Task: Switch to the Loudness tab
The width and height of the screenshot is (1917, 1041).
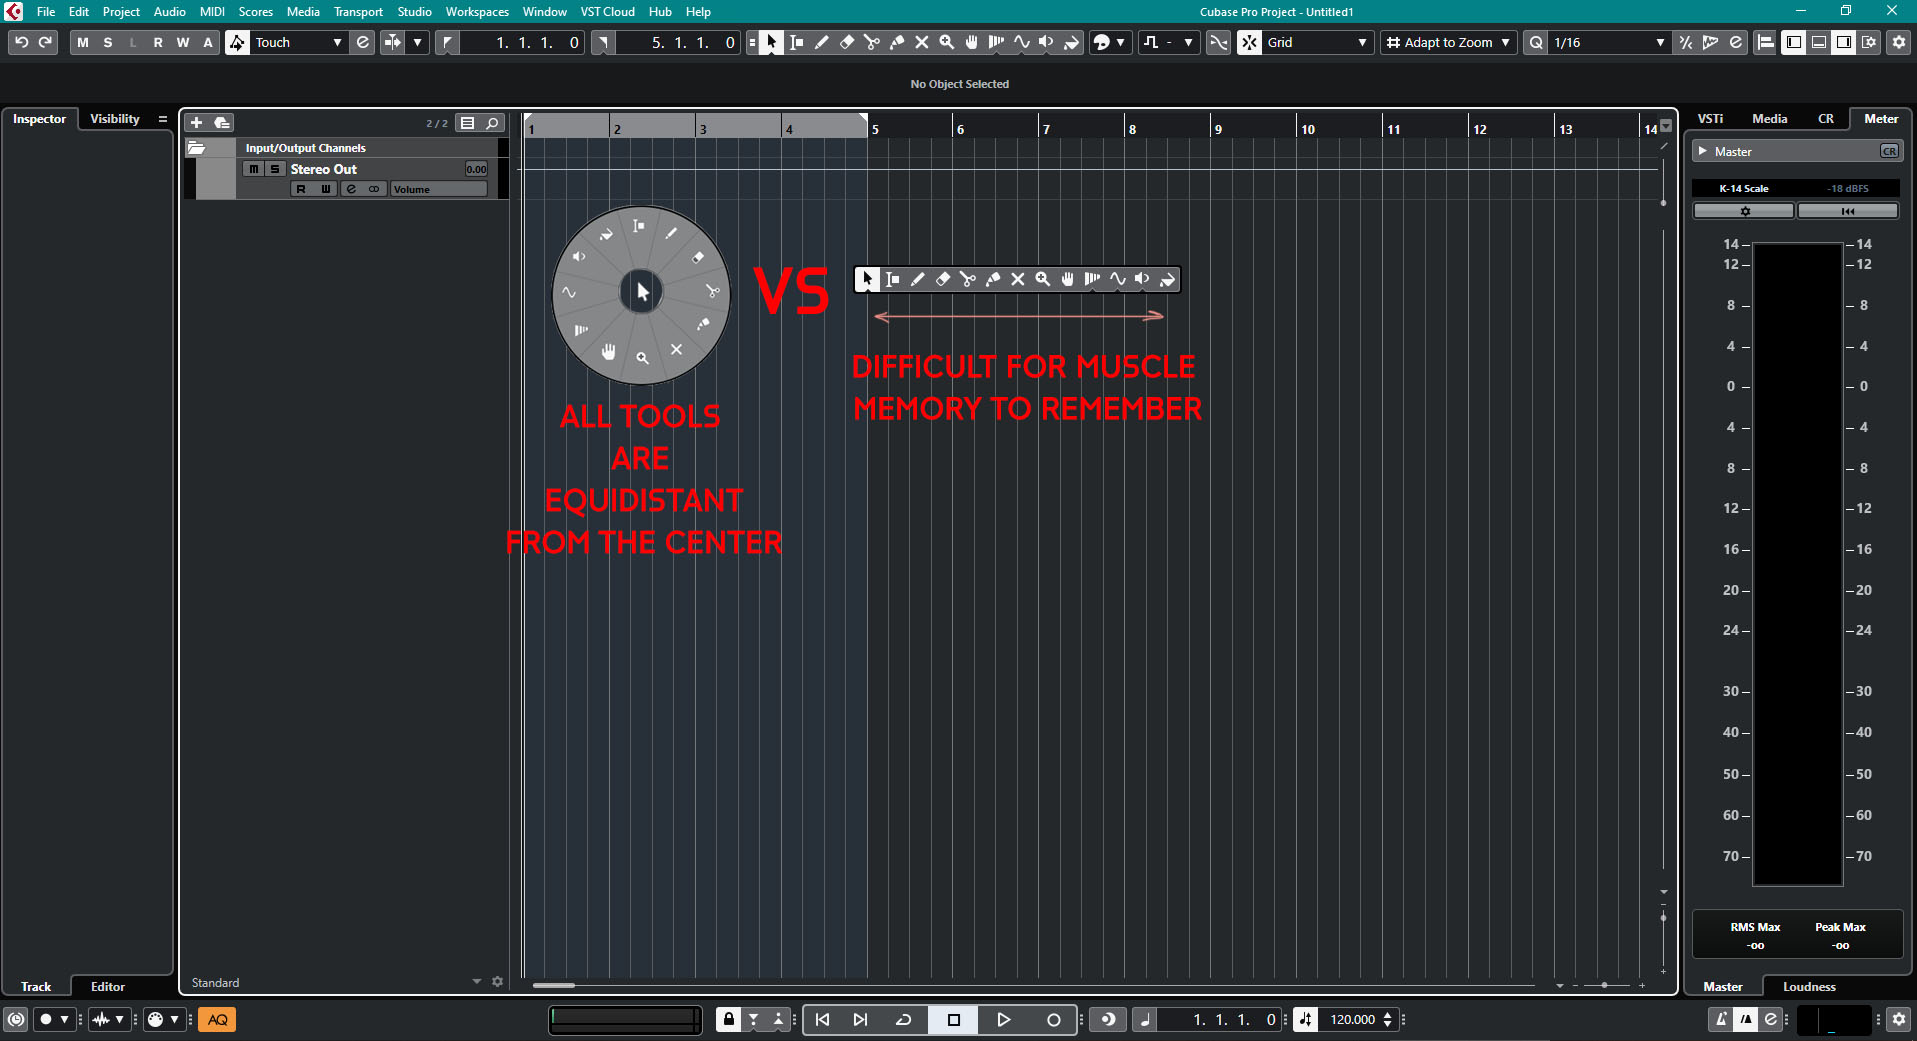Action: click(1809, 987)
